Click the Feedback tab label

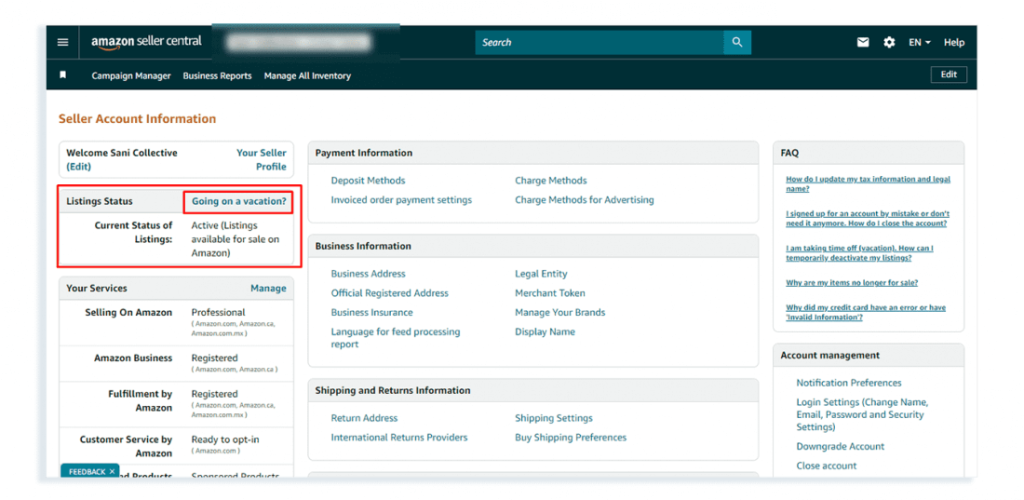pos(87,471)
